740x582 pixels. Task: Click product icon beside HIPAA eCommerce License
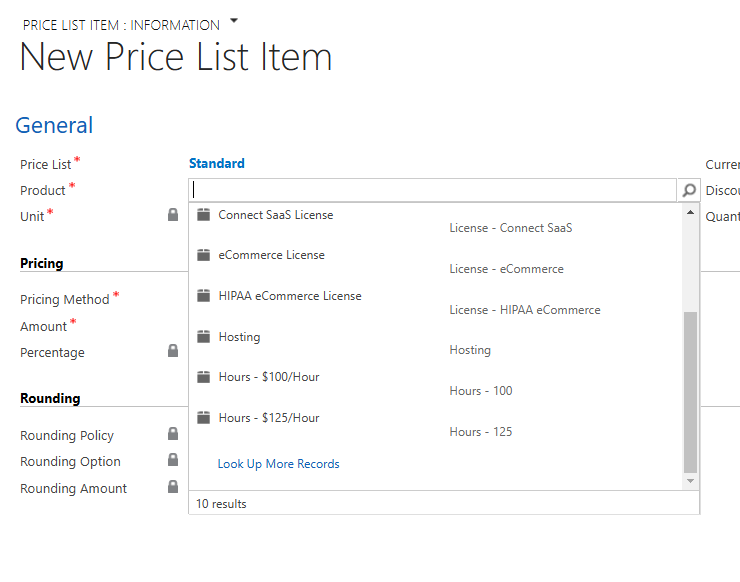203,296
